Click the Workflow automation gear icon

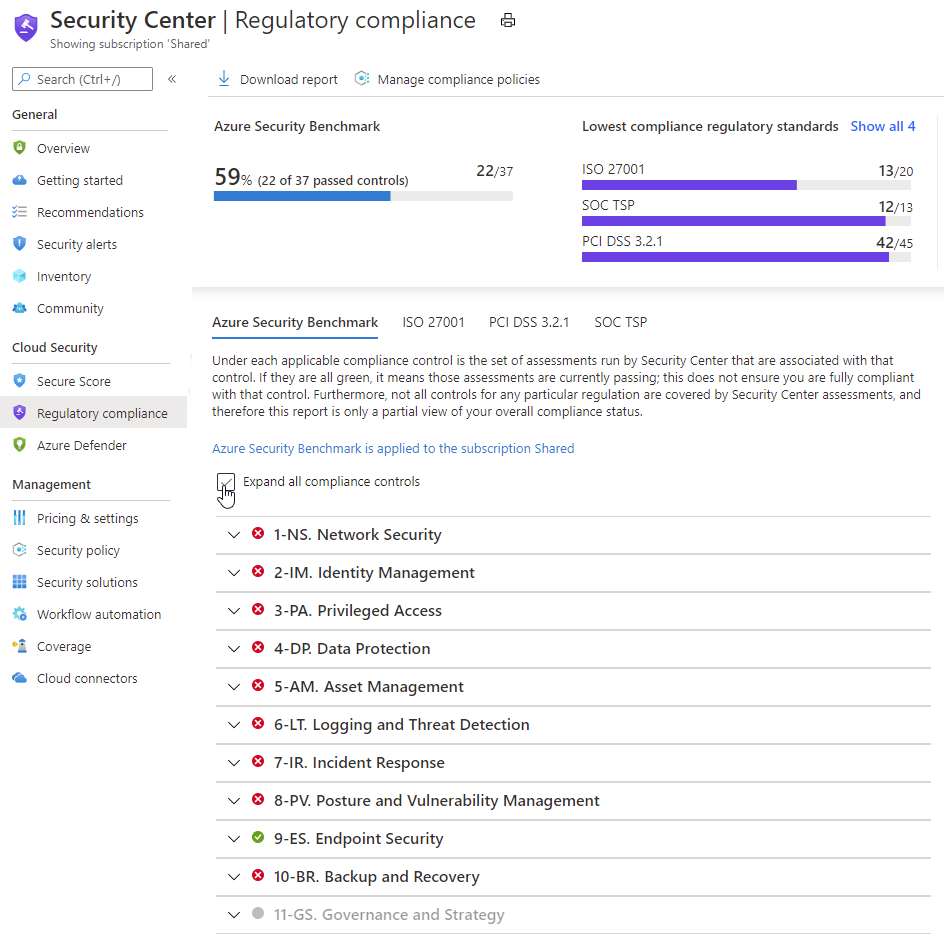click(20, 613)
